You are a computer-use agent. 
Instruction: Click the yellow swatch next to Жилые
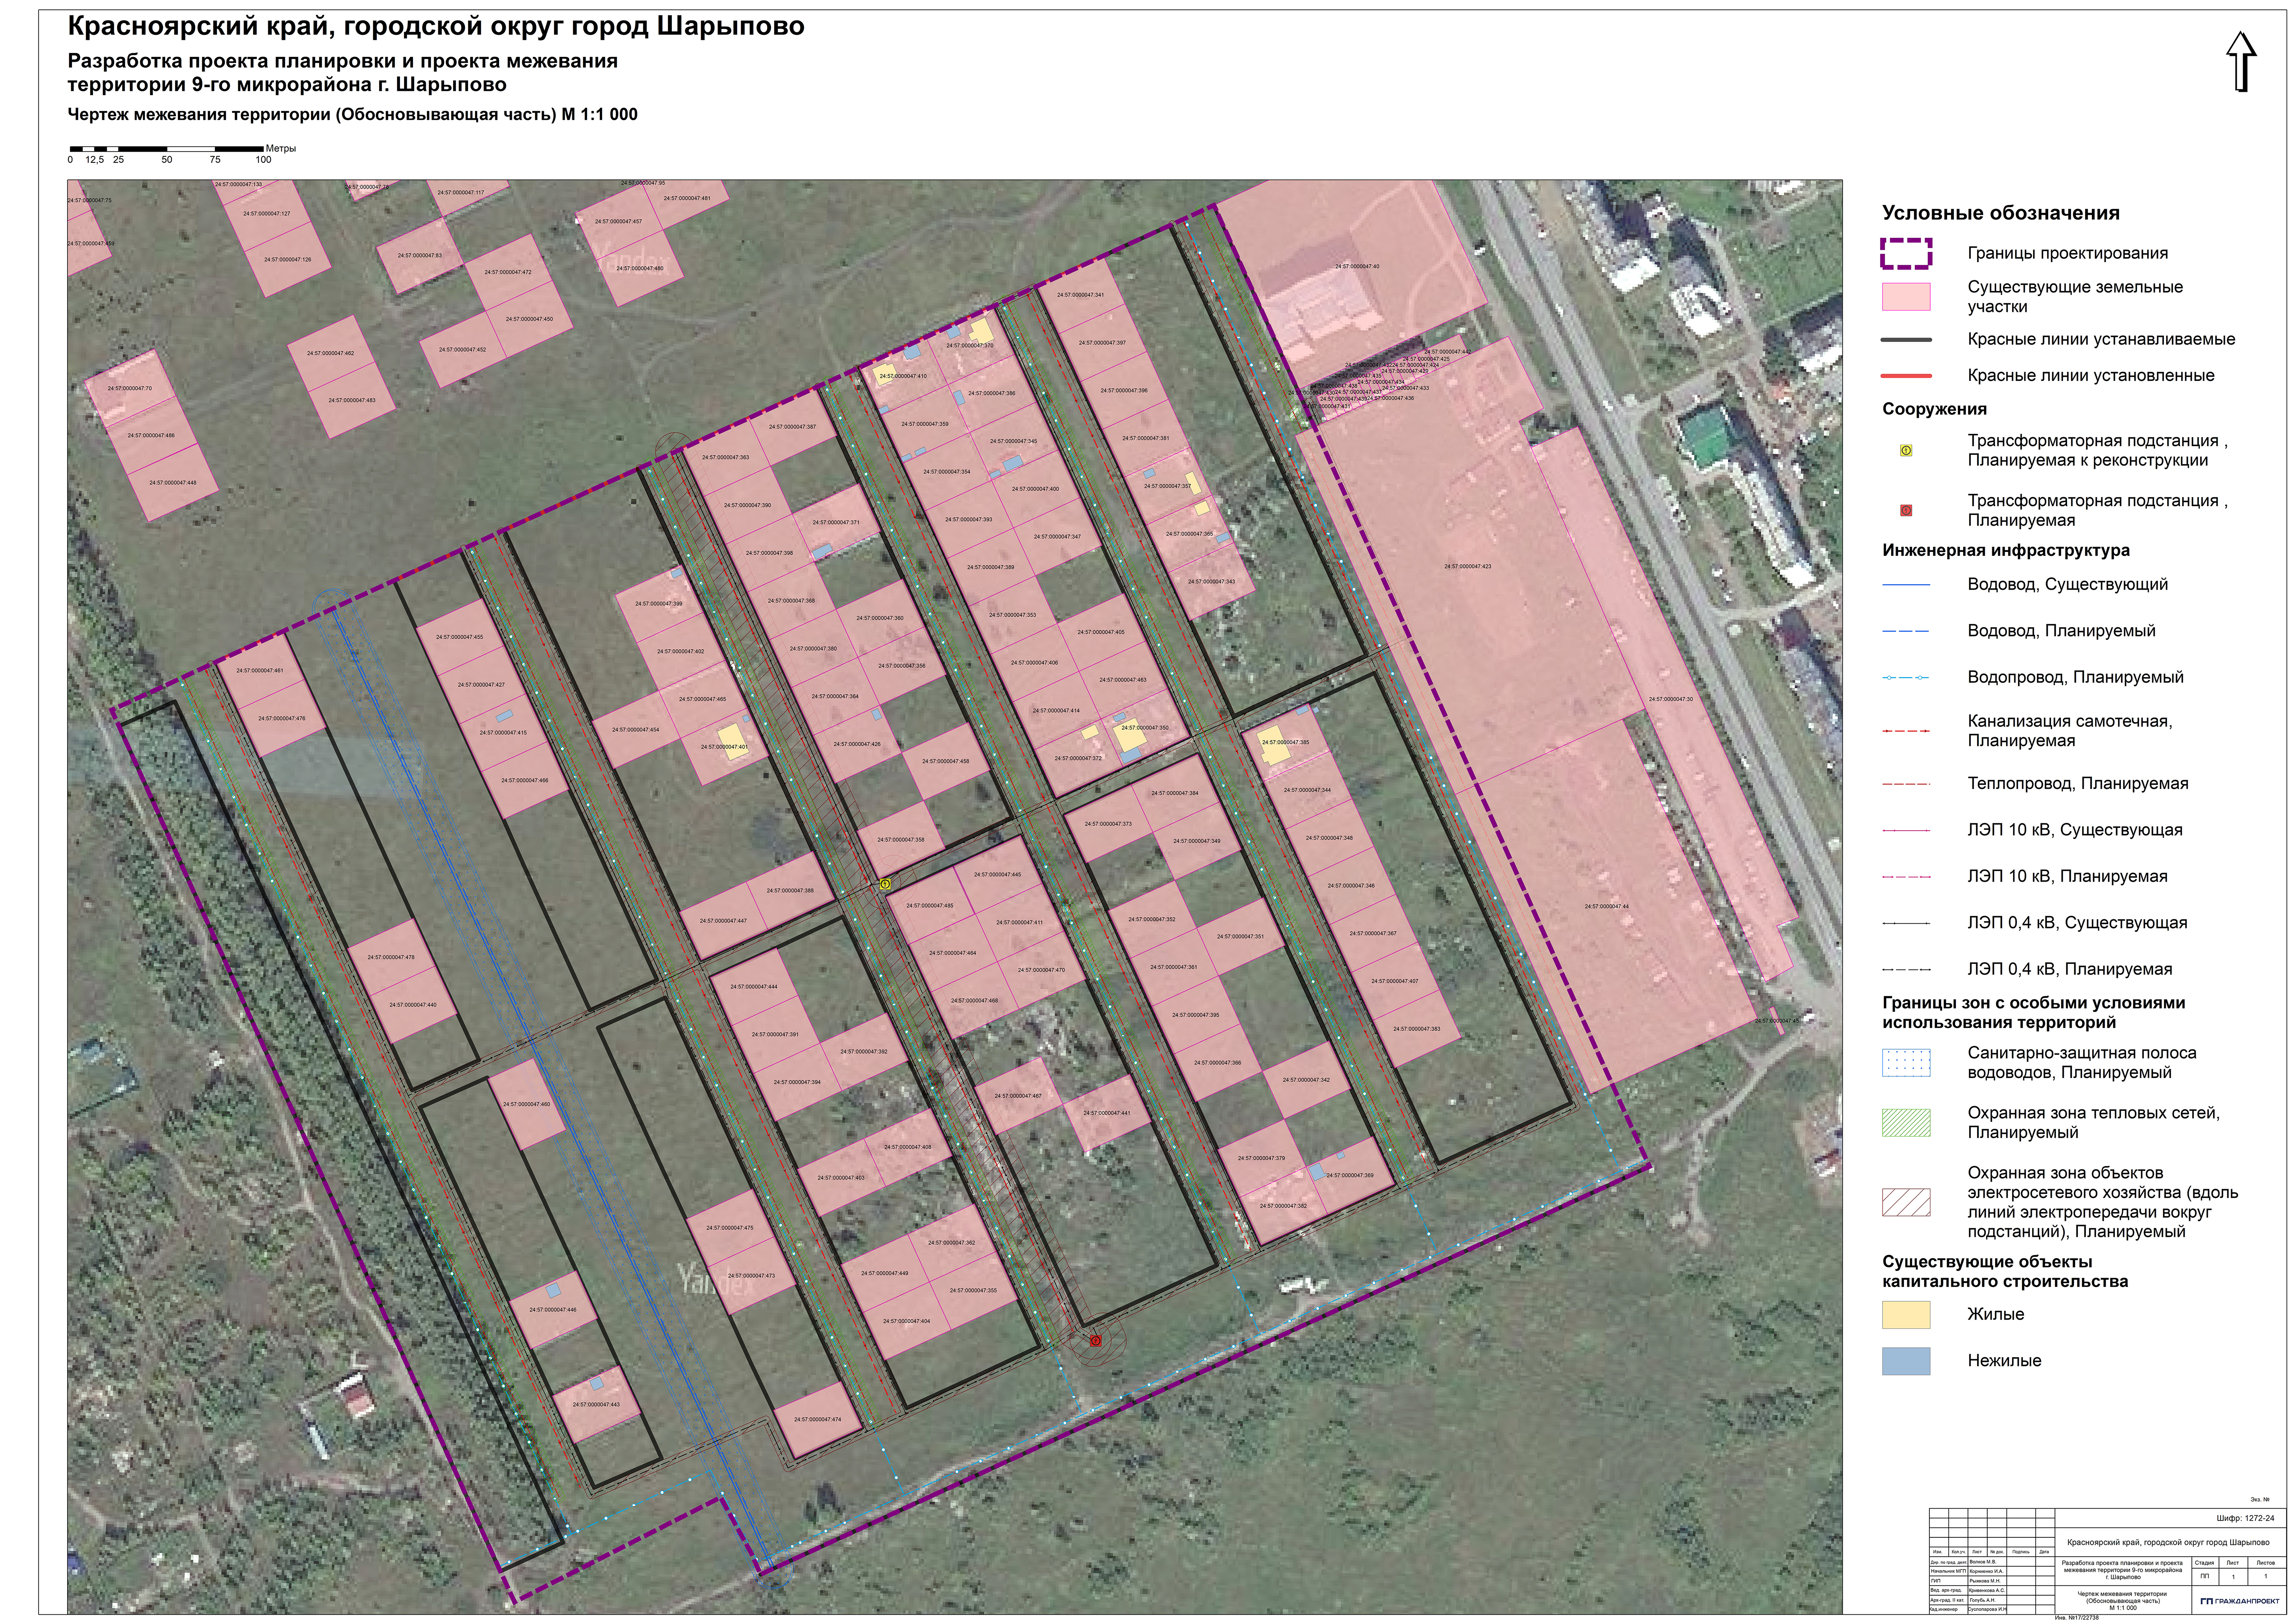click(x=1906, y=1315)
